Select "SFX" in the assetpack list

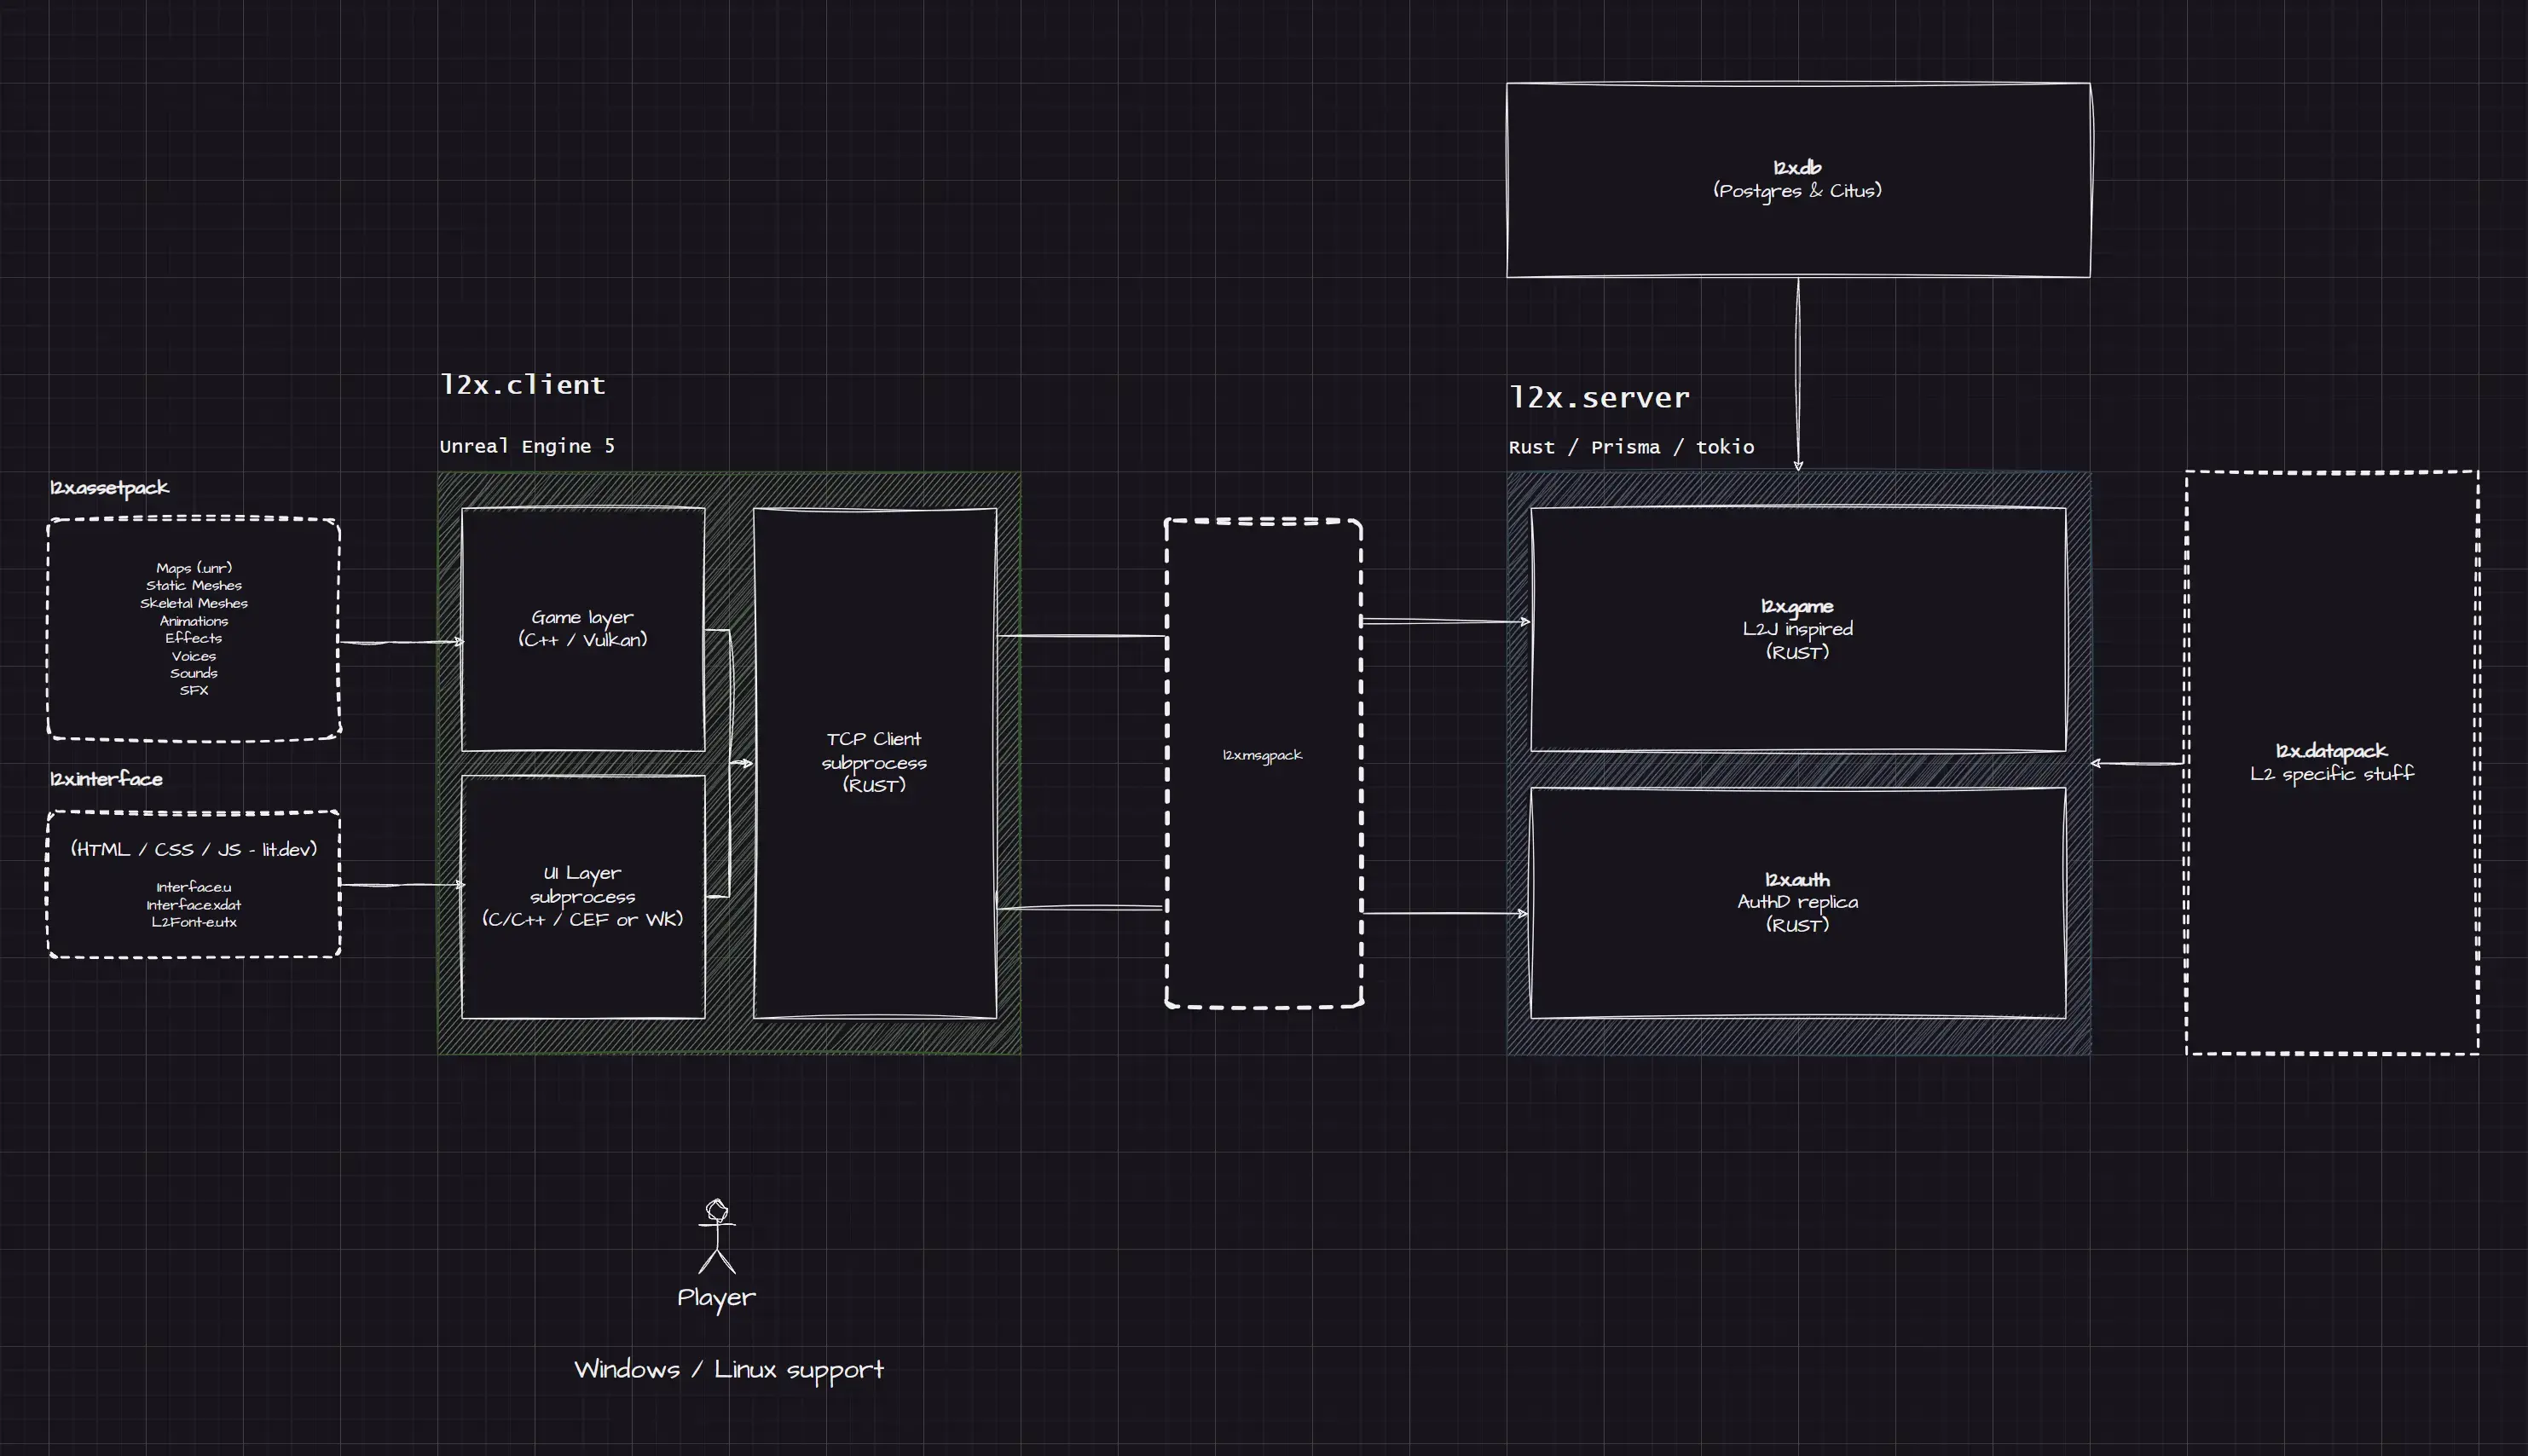click(x=194, y=690)
